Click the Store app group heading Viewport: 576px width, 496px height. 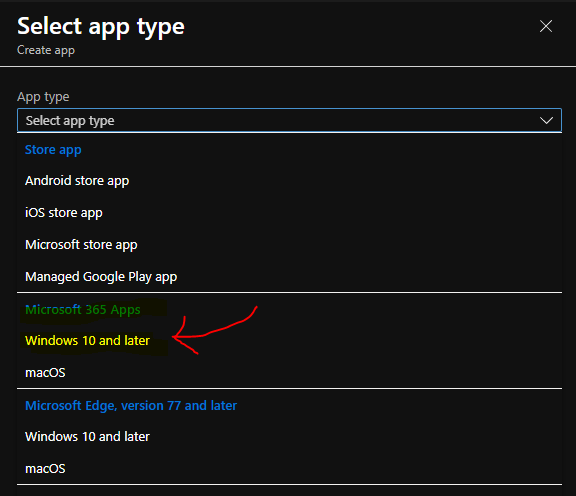click(x=53, y=150)
